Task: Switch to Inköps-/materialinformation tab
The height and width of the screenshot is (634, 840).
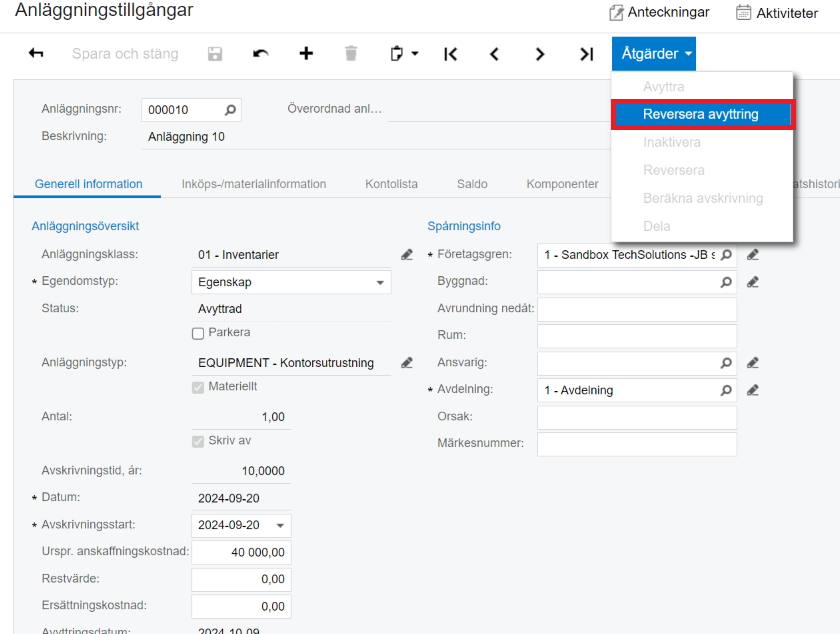Action: pos(253,184)
